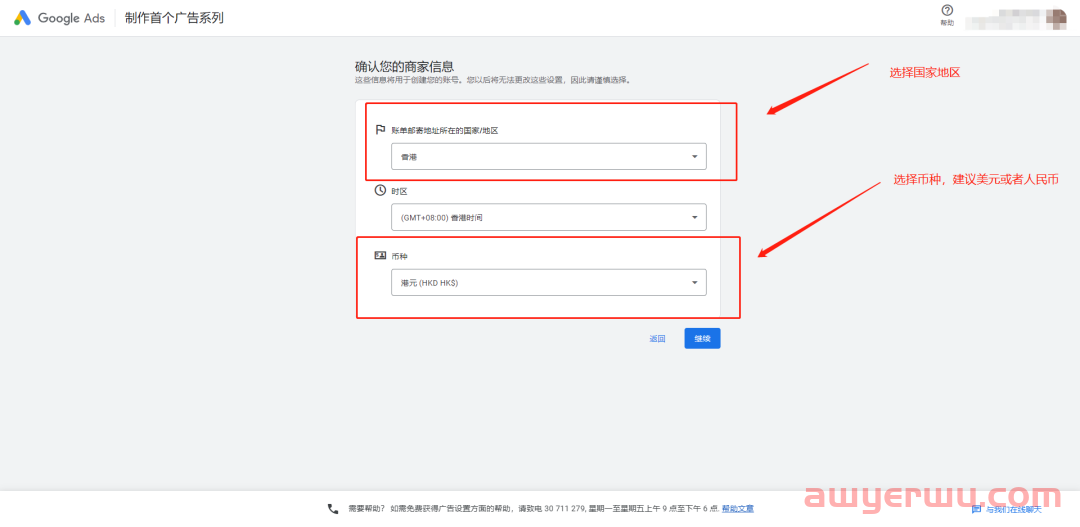
Task: Click the 制作首个广告系列 page title
Action: click(x=174, y=18)
